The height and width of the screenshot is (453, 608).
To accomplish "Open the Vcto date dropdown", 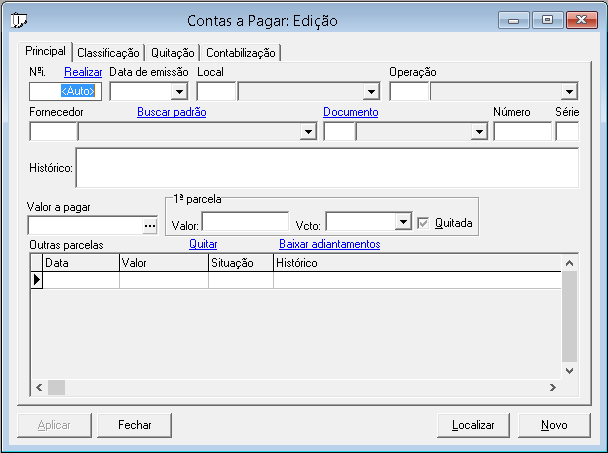I will pos(403,222).
